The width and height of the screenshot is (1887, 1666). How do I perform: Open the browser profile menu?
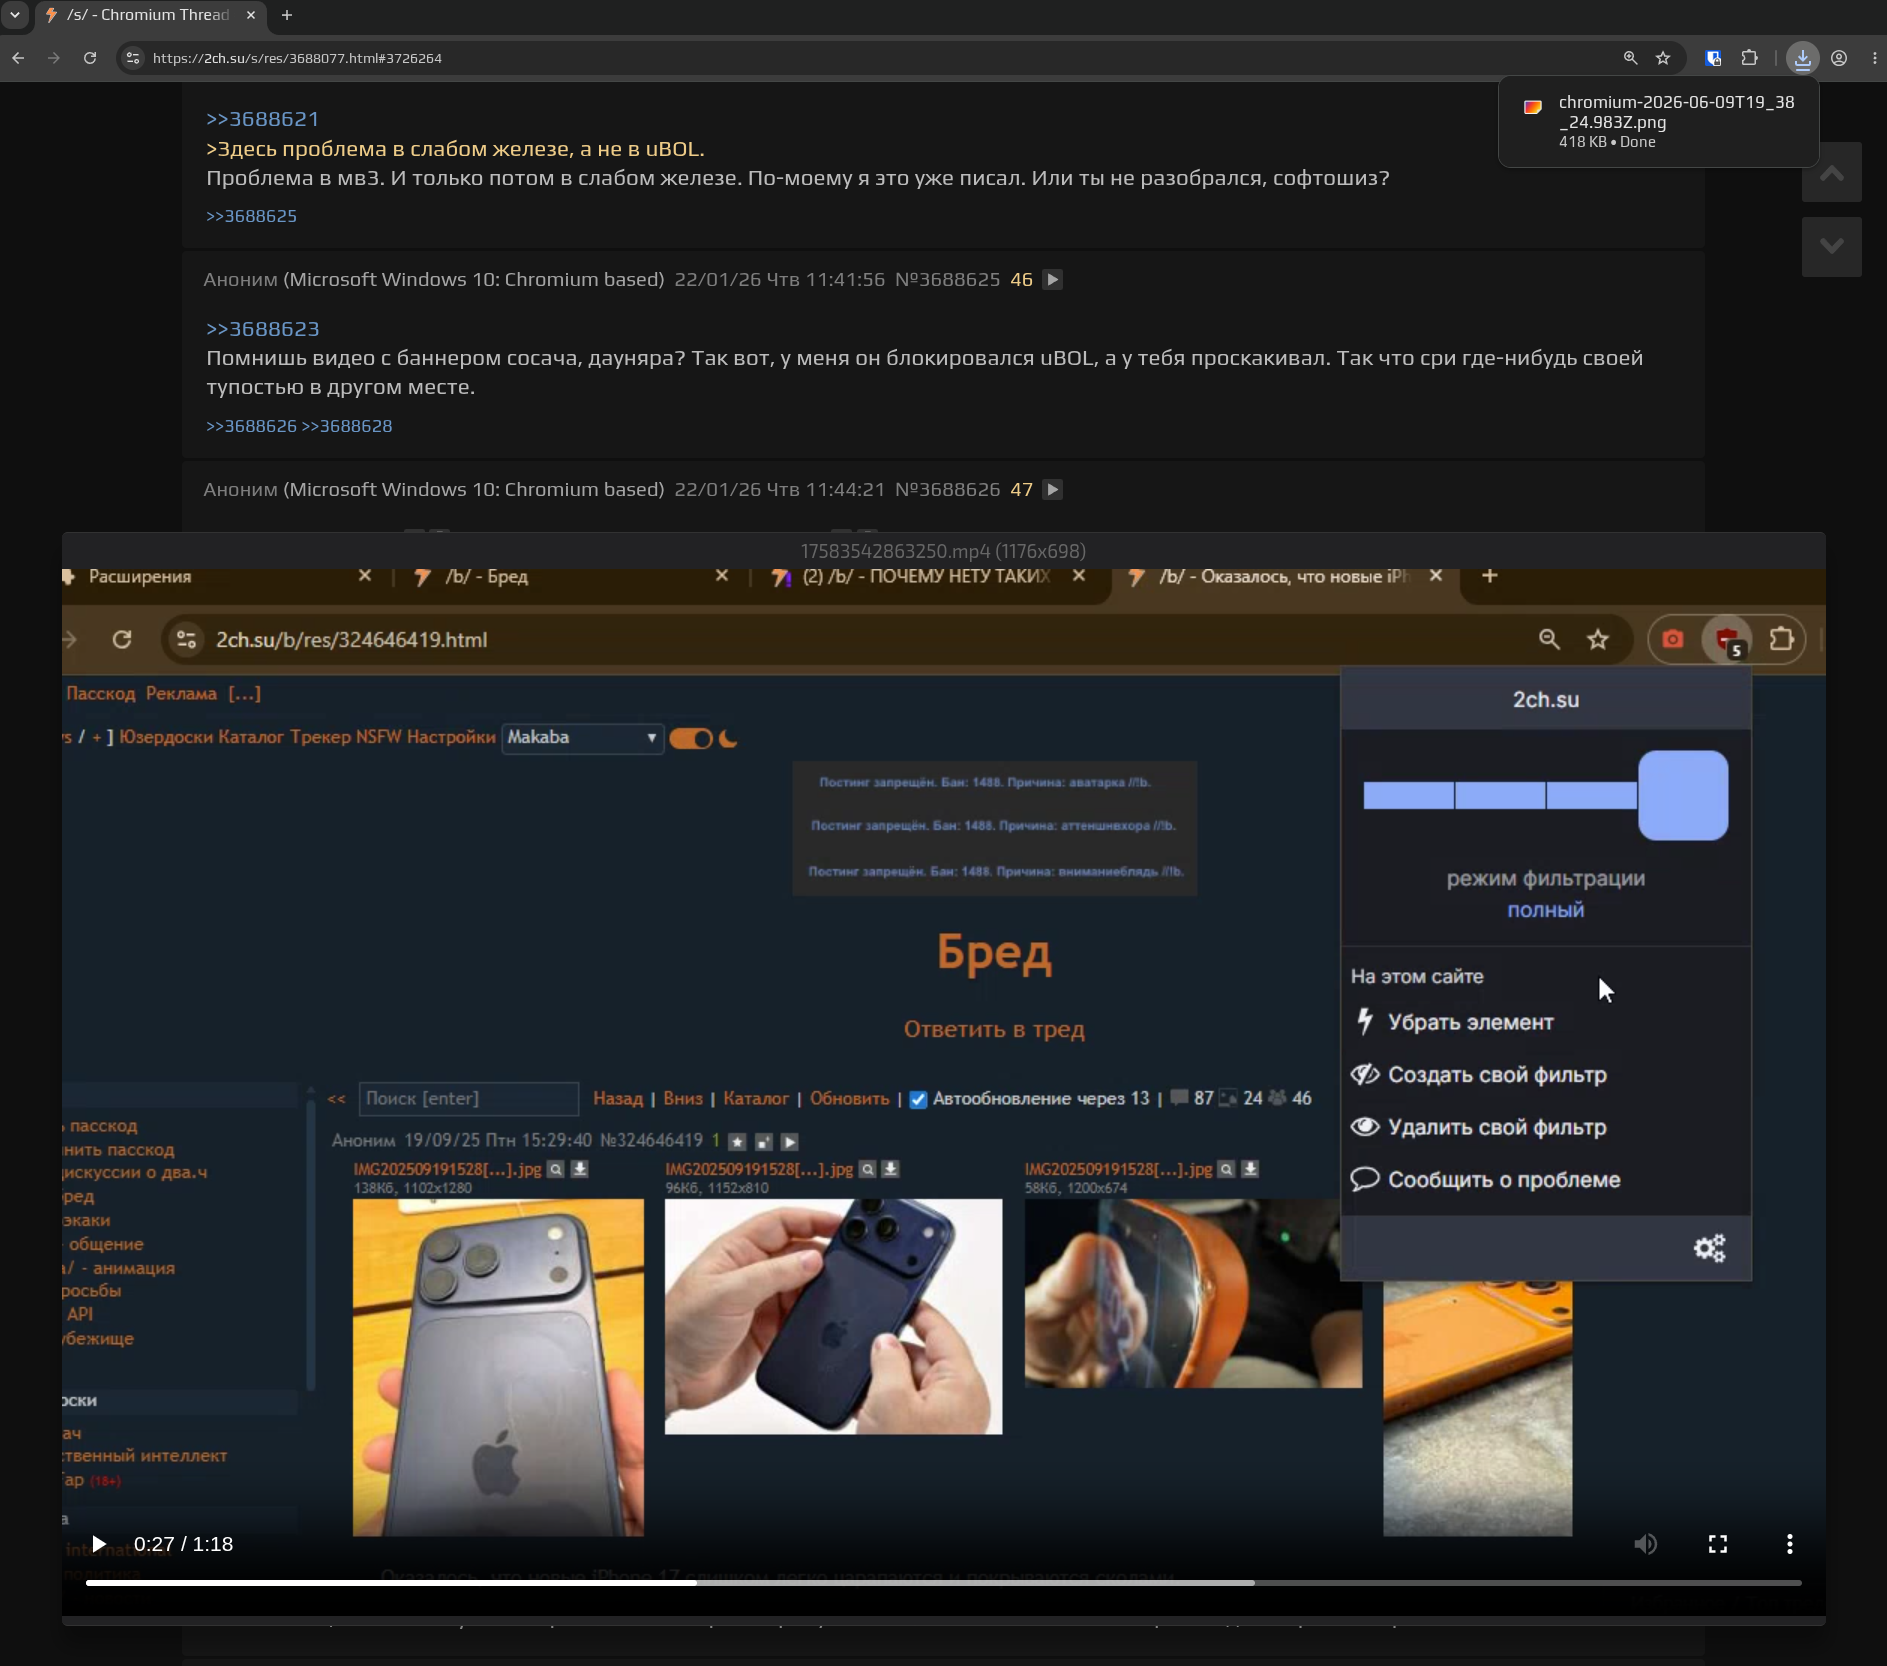(x=1839, y=58)
